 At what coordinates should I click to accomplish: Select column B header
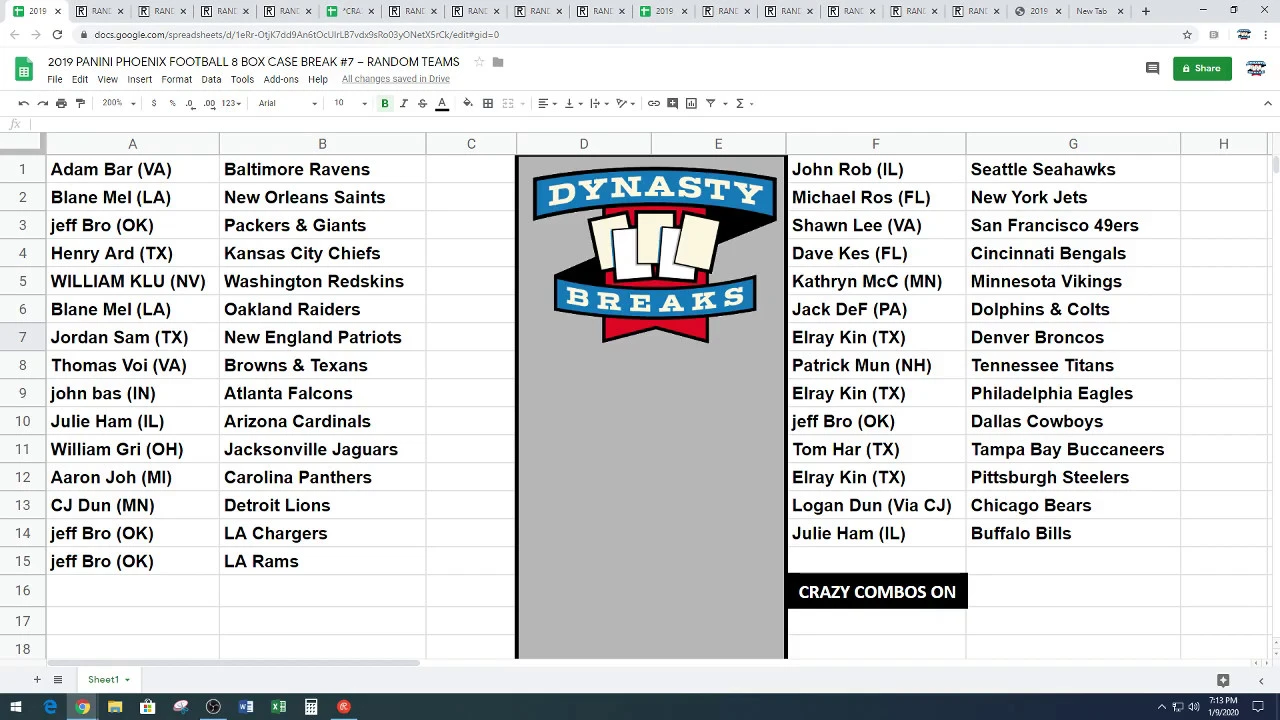[x=322, y=144]
